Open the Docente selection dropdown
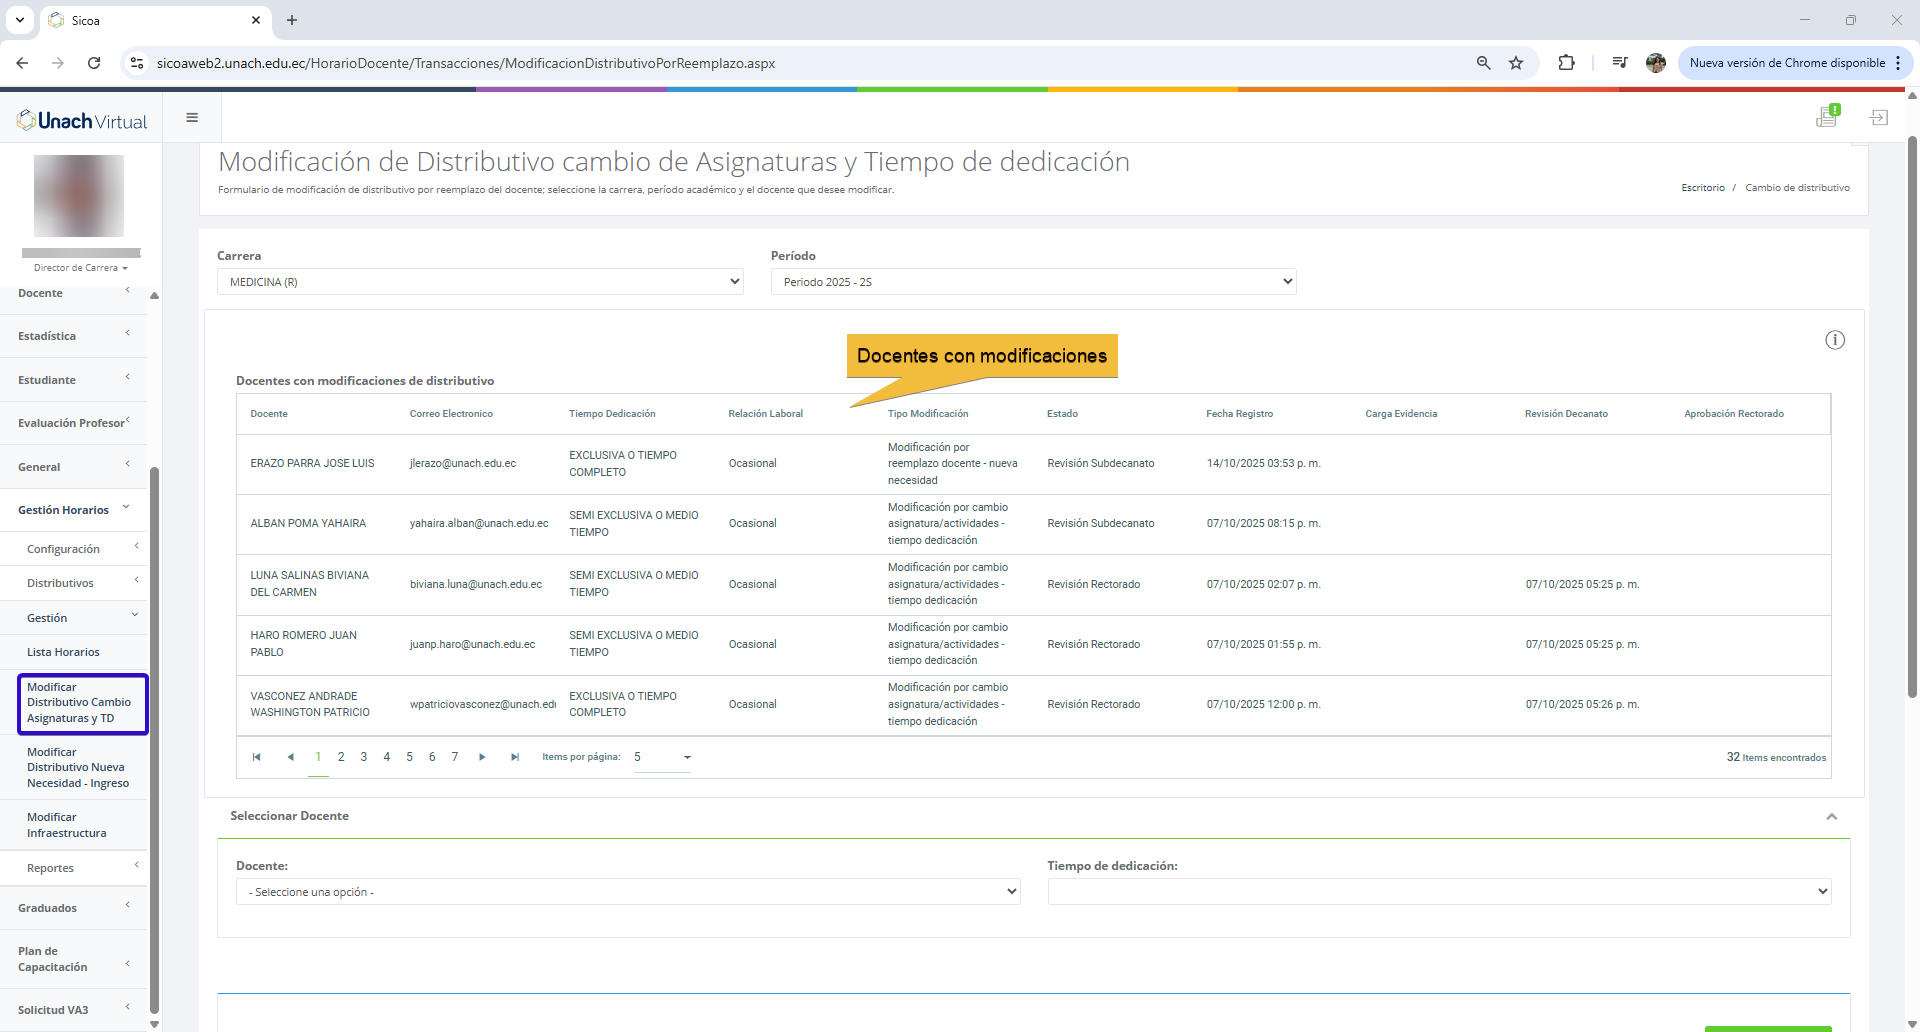This screenshot has height=1032, width=1920. pos(628,892)
